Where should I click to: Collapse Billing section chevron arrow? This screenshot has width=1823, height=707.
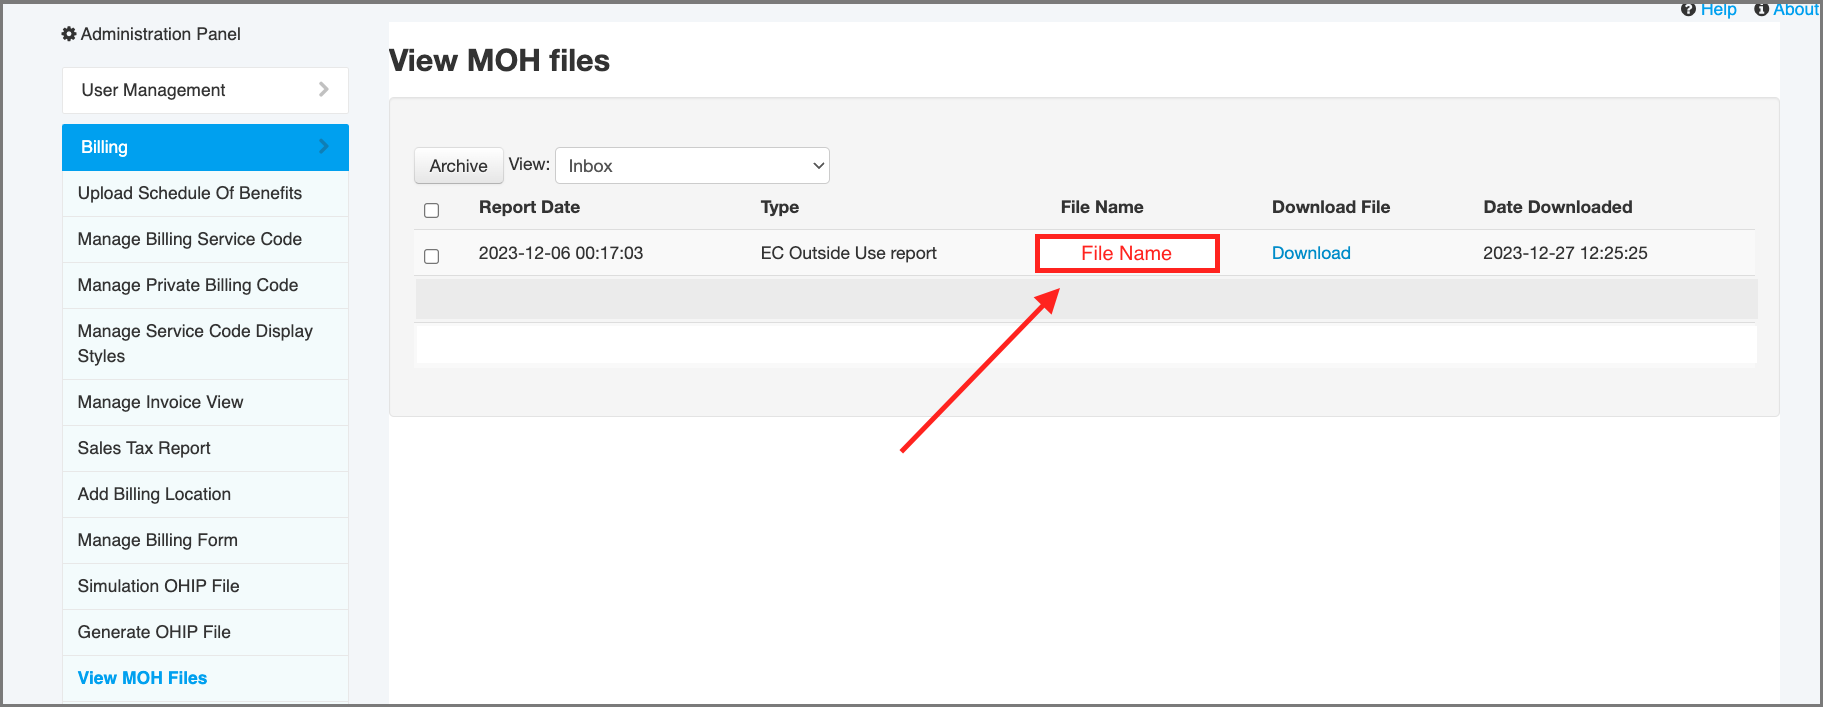pyautogui.click(x=323, y=146)
